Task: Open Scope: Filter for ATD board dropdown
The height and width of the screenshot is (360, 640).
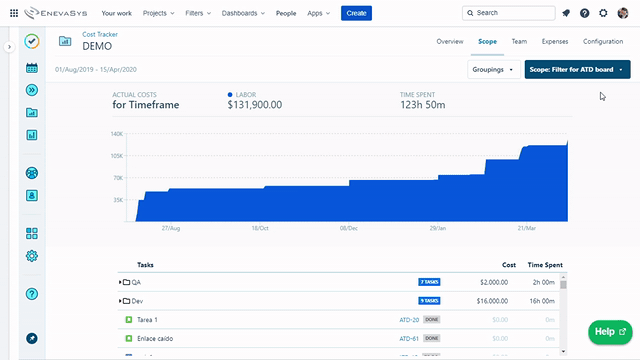Action: [x=578, y=69]
